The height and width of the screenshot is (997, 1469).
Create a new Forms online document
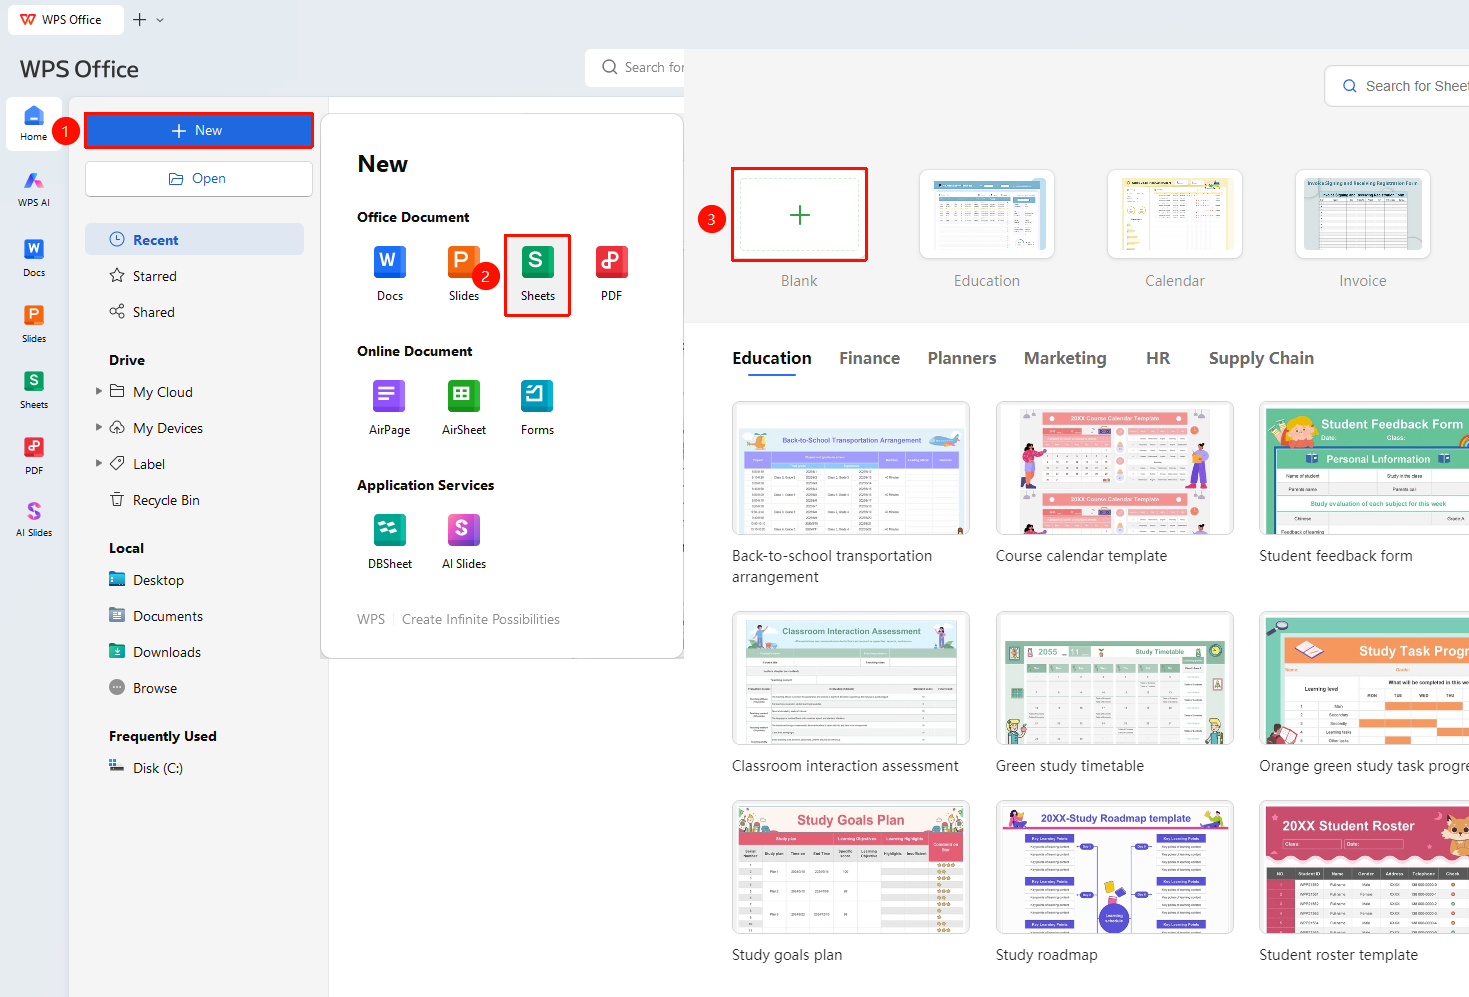(x=537, y=408)
